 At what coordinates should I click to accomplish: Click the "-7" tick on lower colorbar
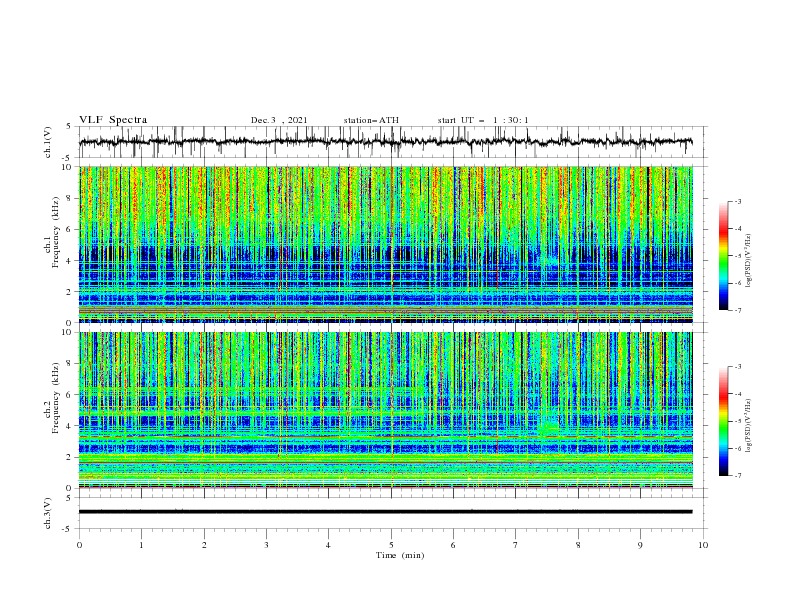pyautogui.click(x=737, y=476)
